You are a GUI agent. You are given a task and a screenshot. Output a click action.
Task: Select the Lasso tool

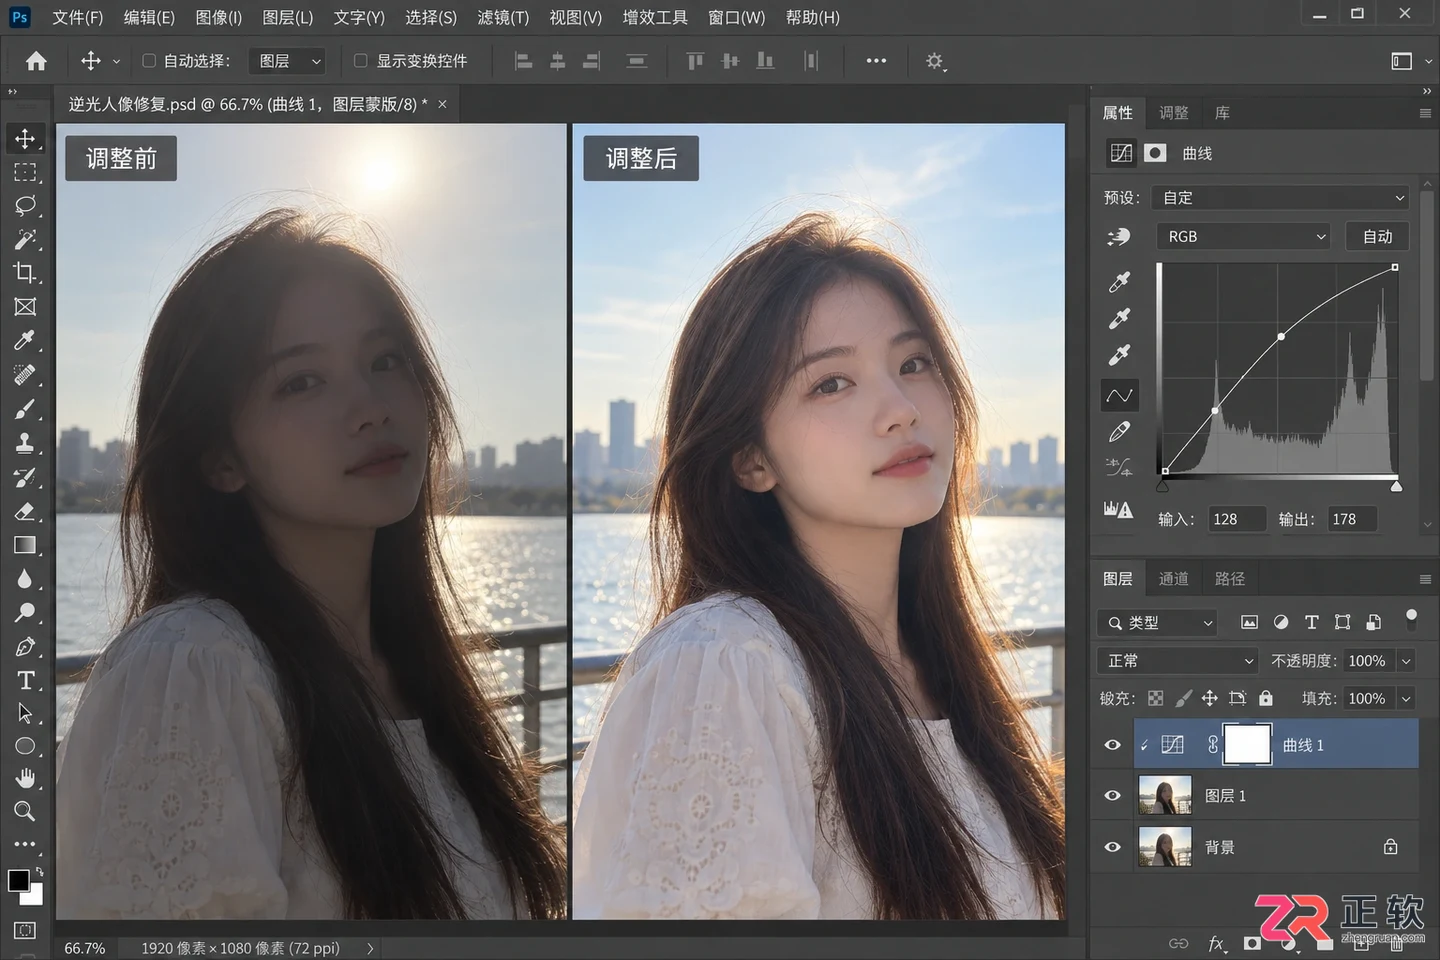coord(25,205)
